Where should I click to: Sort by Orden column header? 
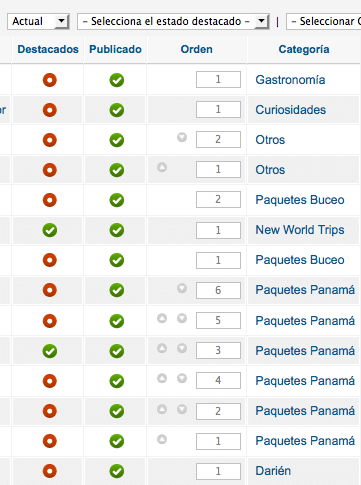[197, 49]
